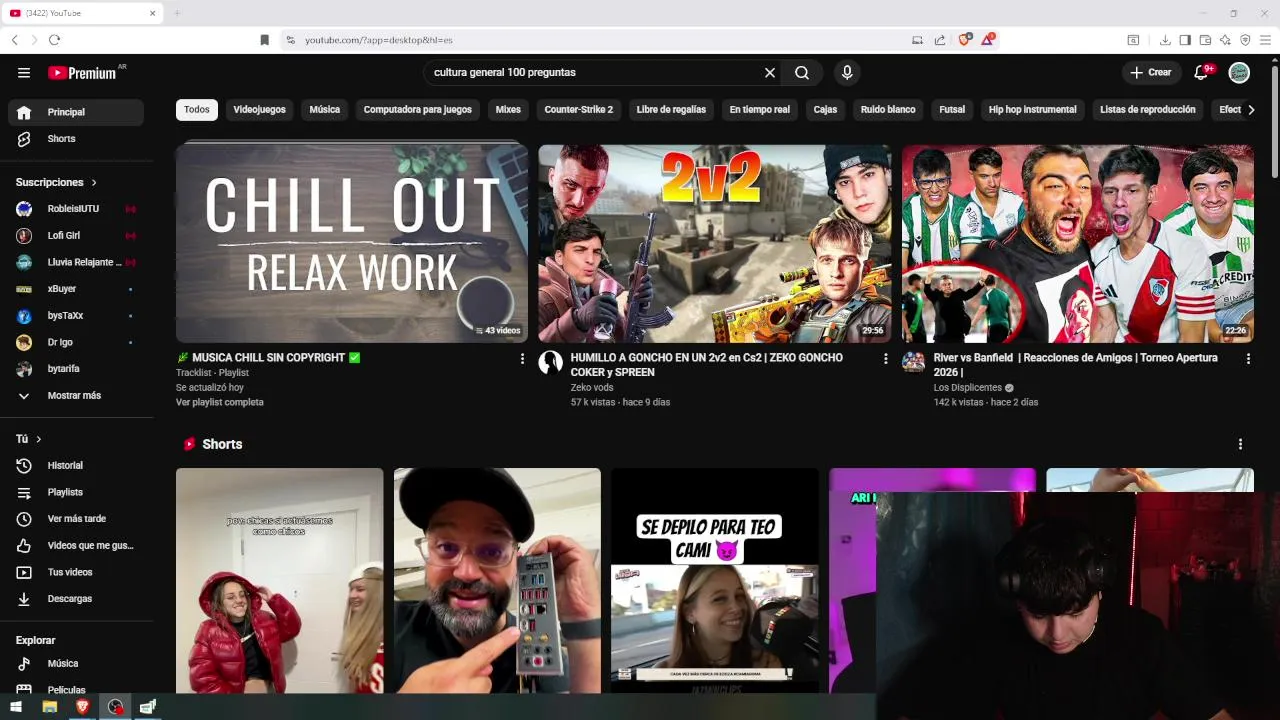This screenshot has height=720, width=1280.
Task: Open the Los Displicentes channel name
Action: point(968,388)
